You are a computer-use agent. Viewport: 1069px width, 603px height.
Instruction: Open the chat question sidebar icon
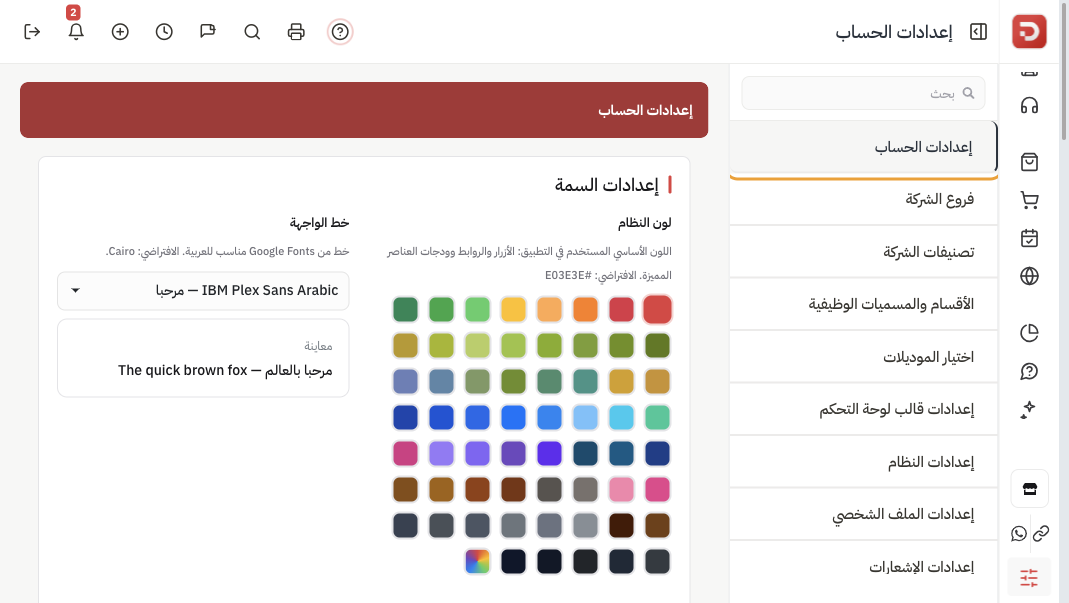(1029, 371)
